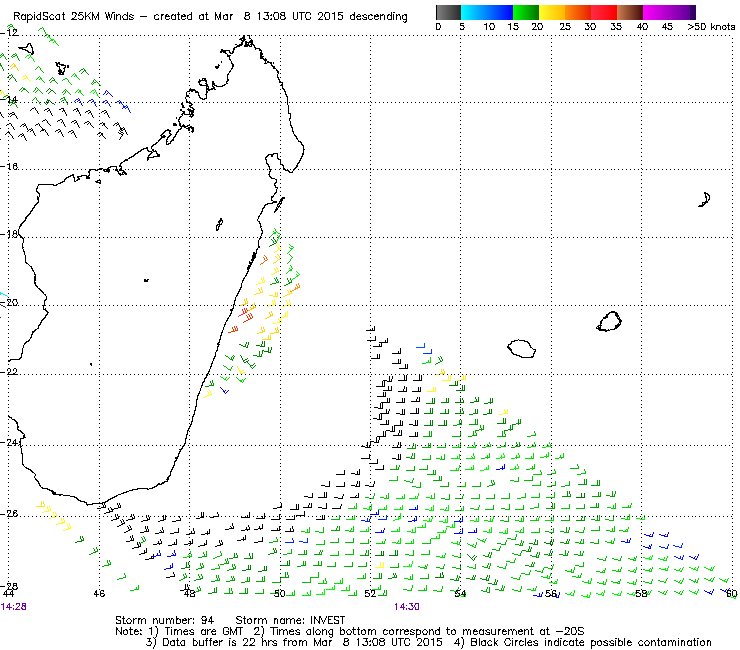The width and height of the screenshot is (740, 650).
Task: Click the latitude label -12
Action: (10, 32)
